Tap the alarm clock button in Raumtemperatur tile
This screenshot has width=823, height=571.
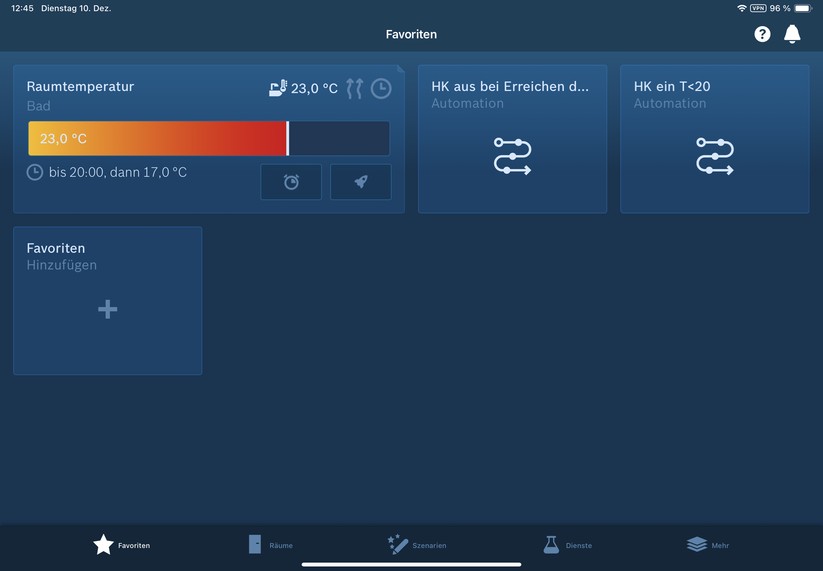pos(291,182)
